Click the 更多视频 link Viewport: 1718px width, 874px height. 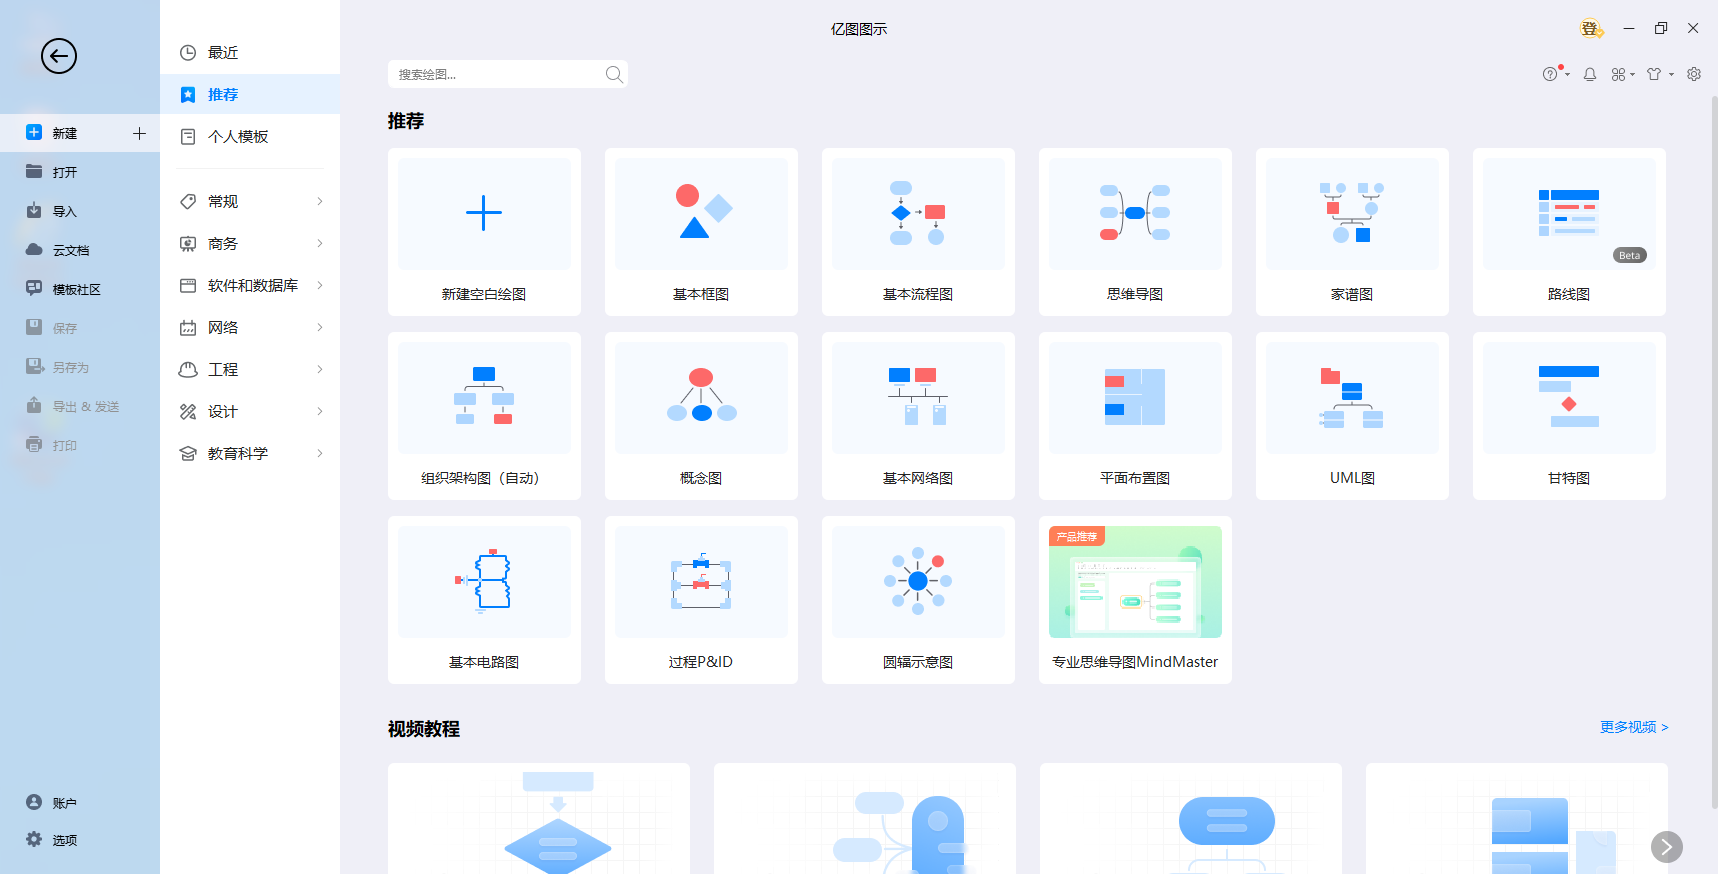[1634, 727]
